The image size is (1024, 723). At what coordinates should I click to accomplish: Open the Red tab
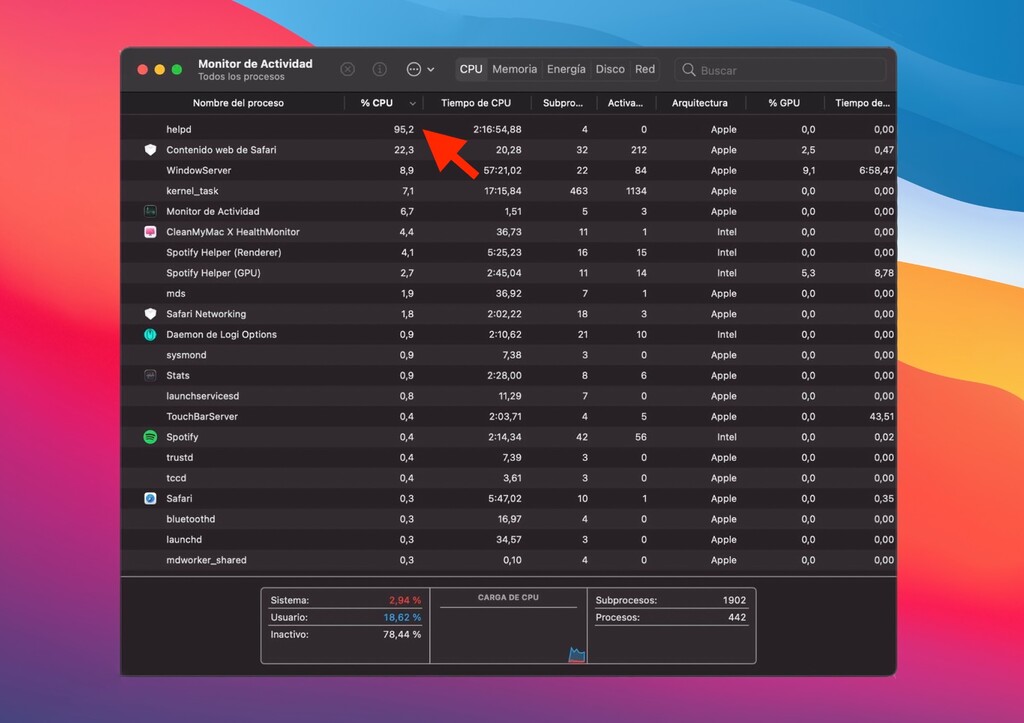click(645, 69)
